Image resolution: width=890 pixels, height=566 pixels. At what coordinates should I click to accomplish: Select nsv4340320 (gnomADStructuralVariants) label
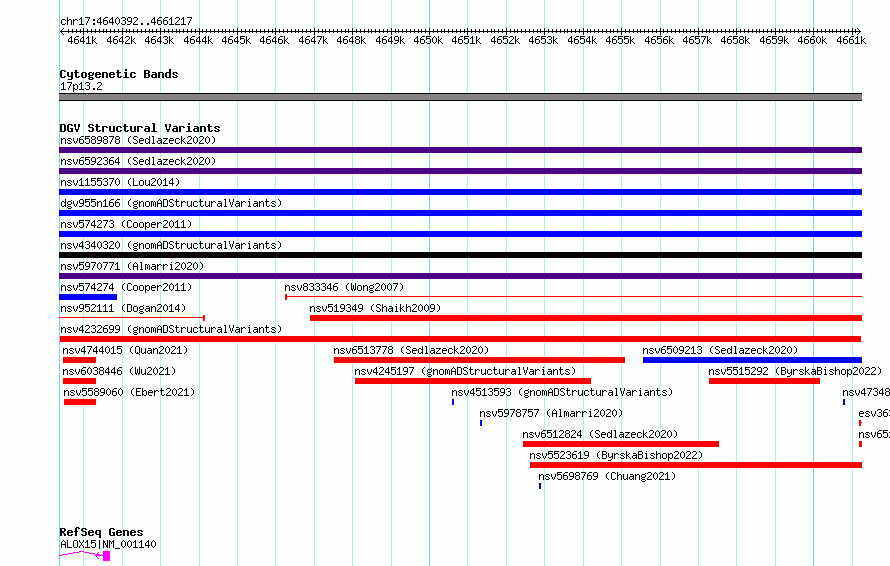coord(171,245)
